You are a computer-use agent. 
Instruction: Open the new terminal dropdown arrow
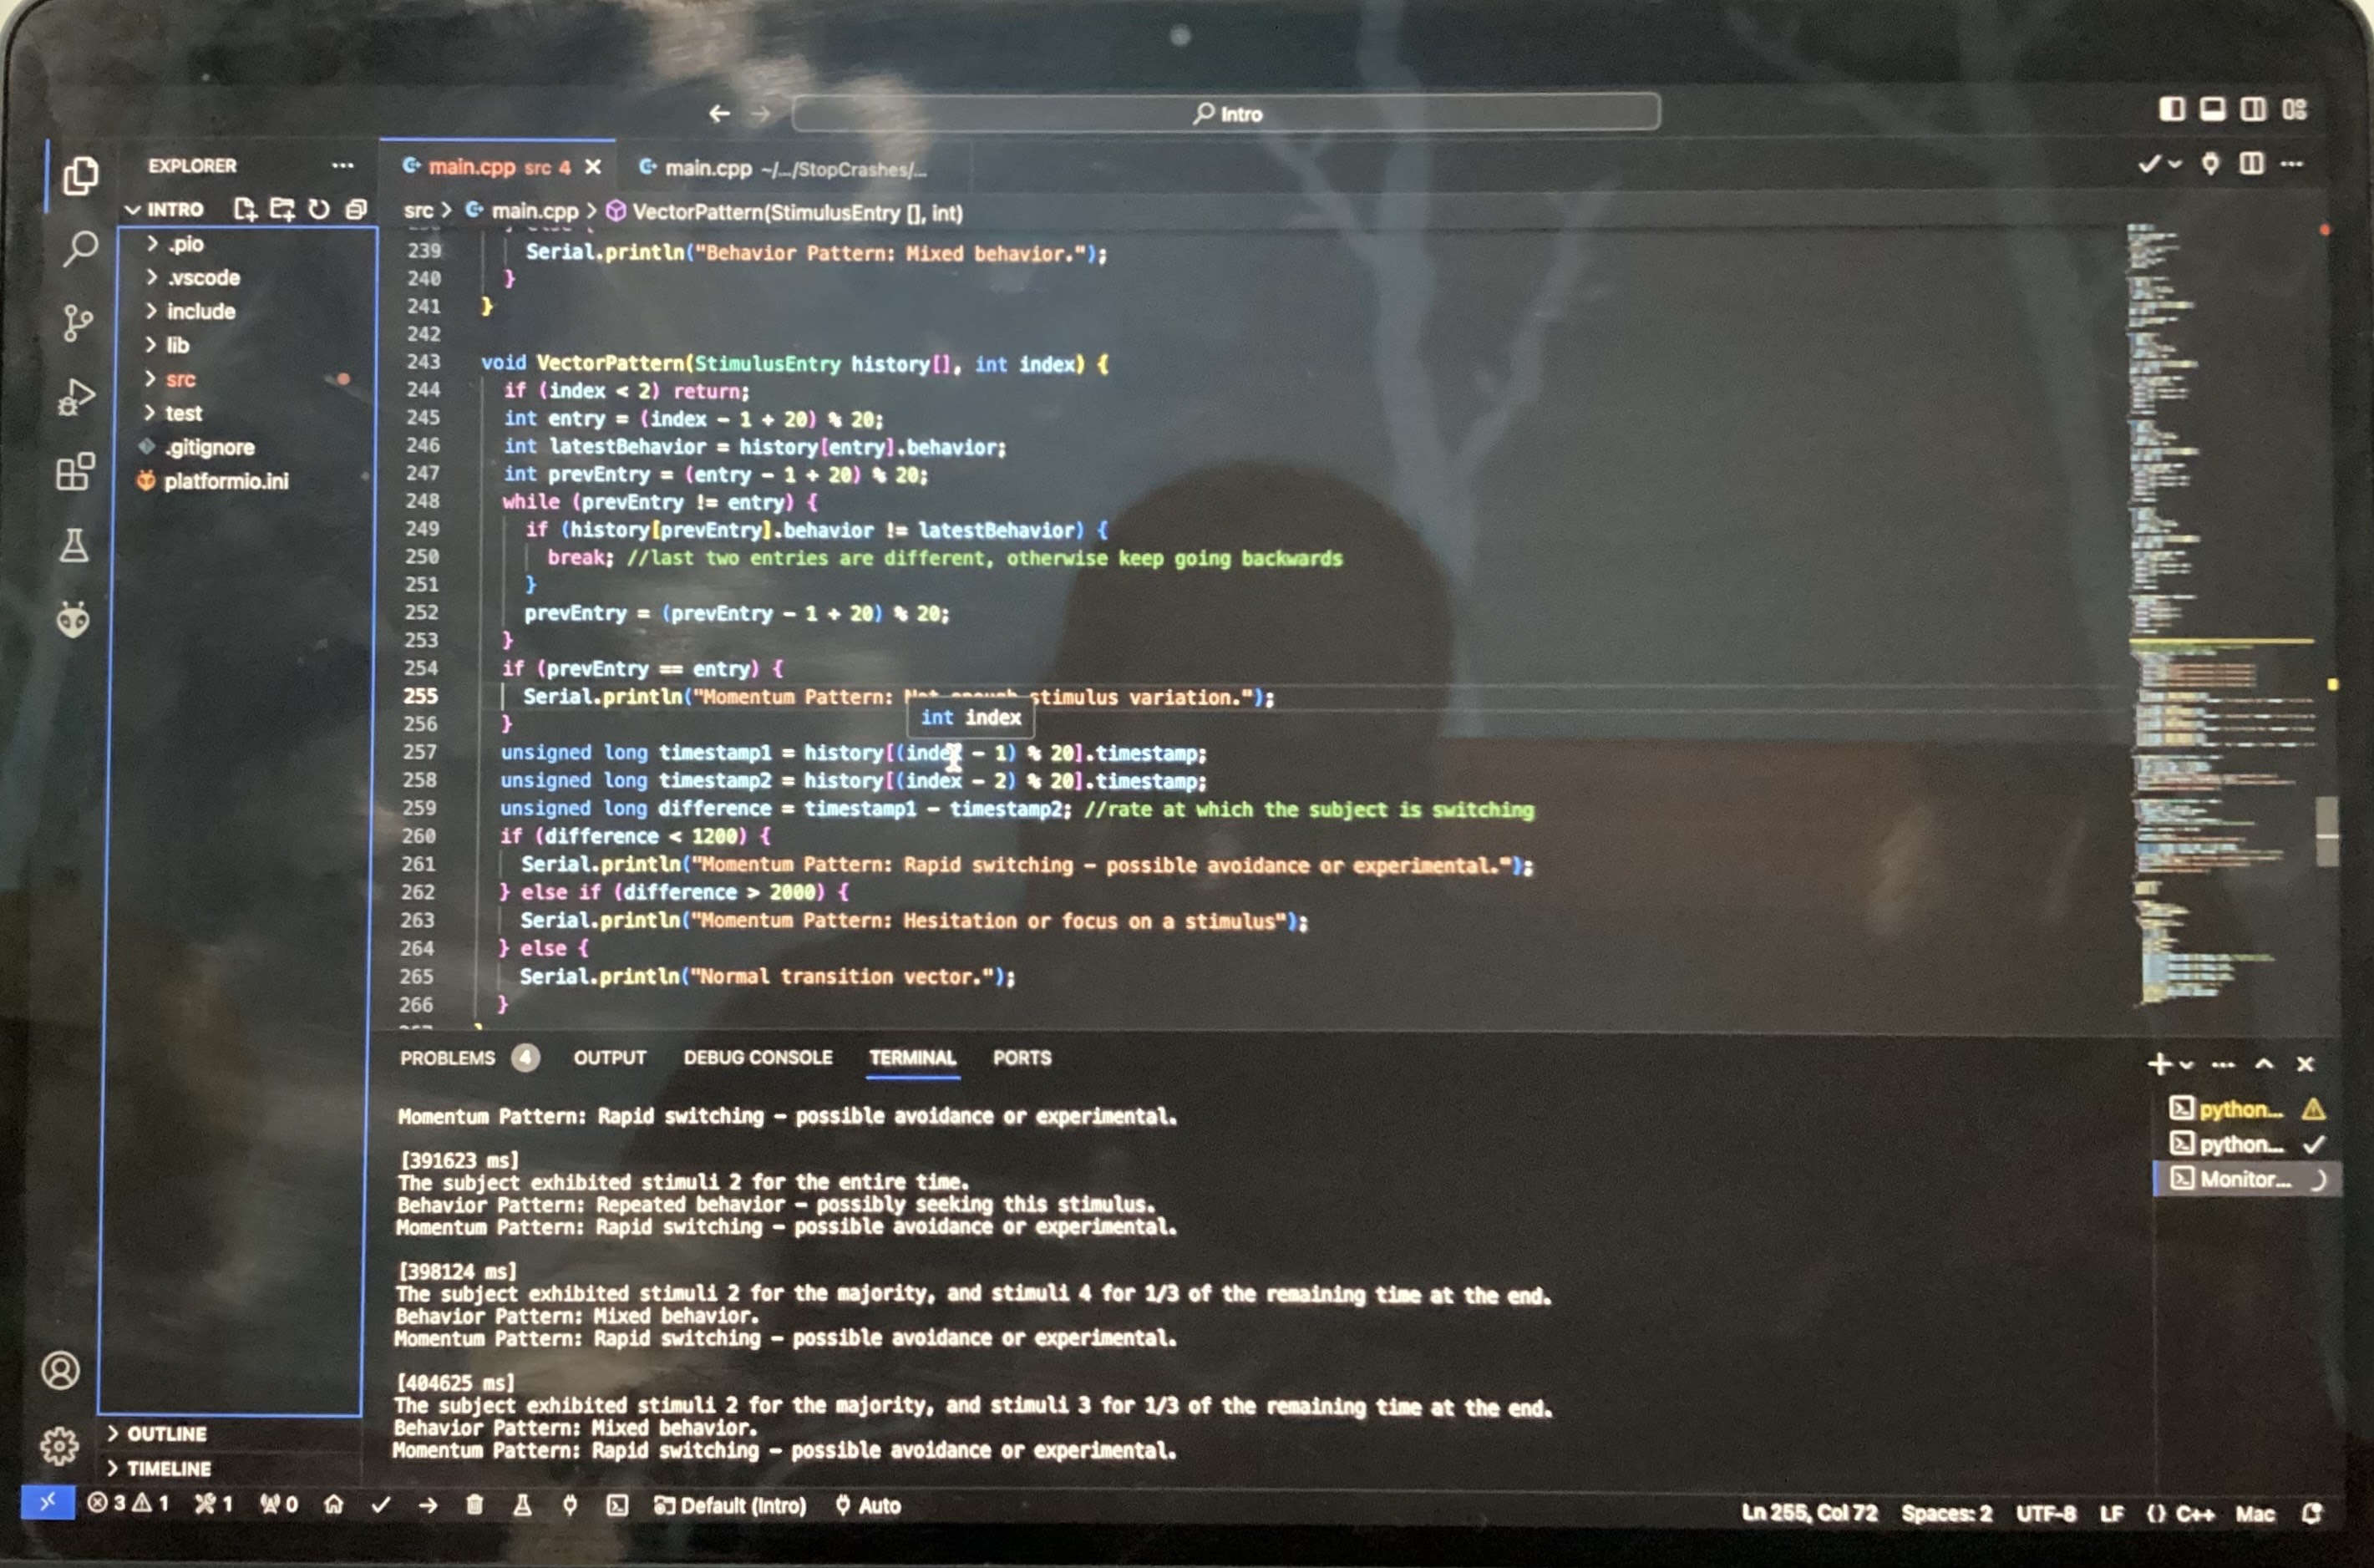pyautogui.click(x=2187, y=1065)
